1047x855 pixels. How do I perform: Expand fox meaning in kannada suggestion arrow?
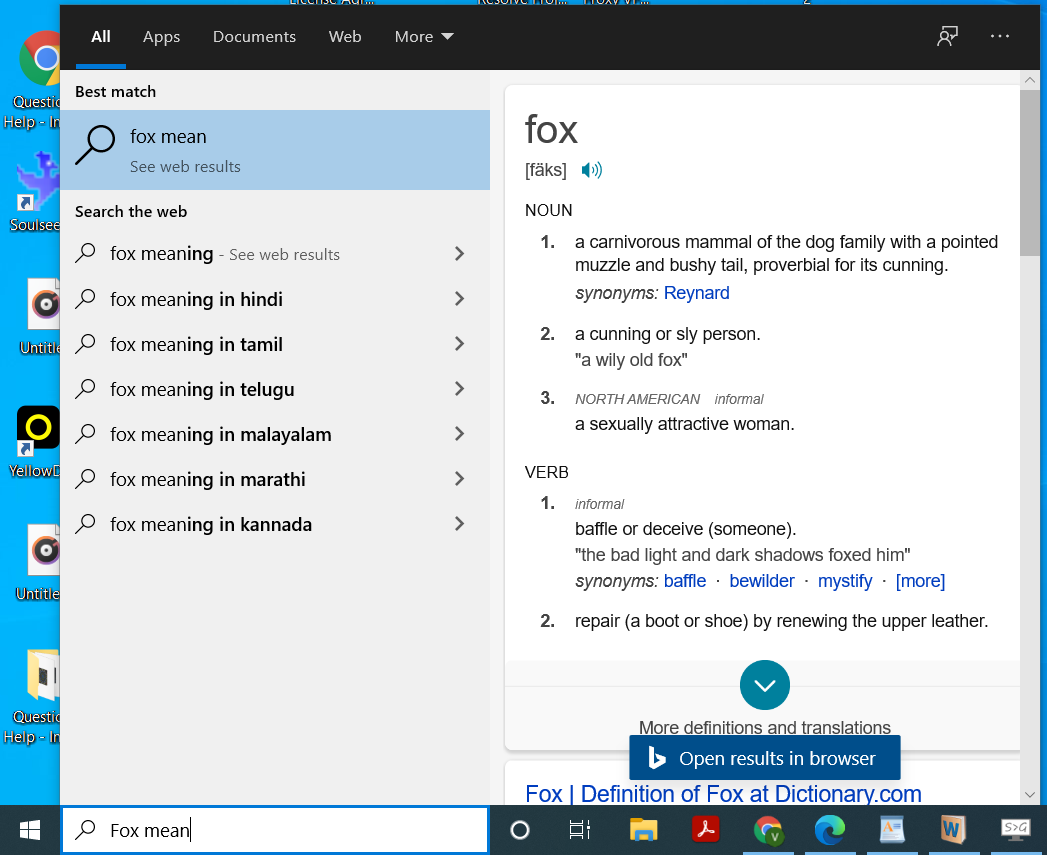[x=459, y=524]
